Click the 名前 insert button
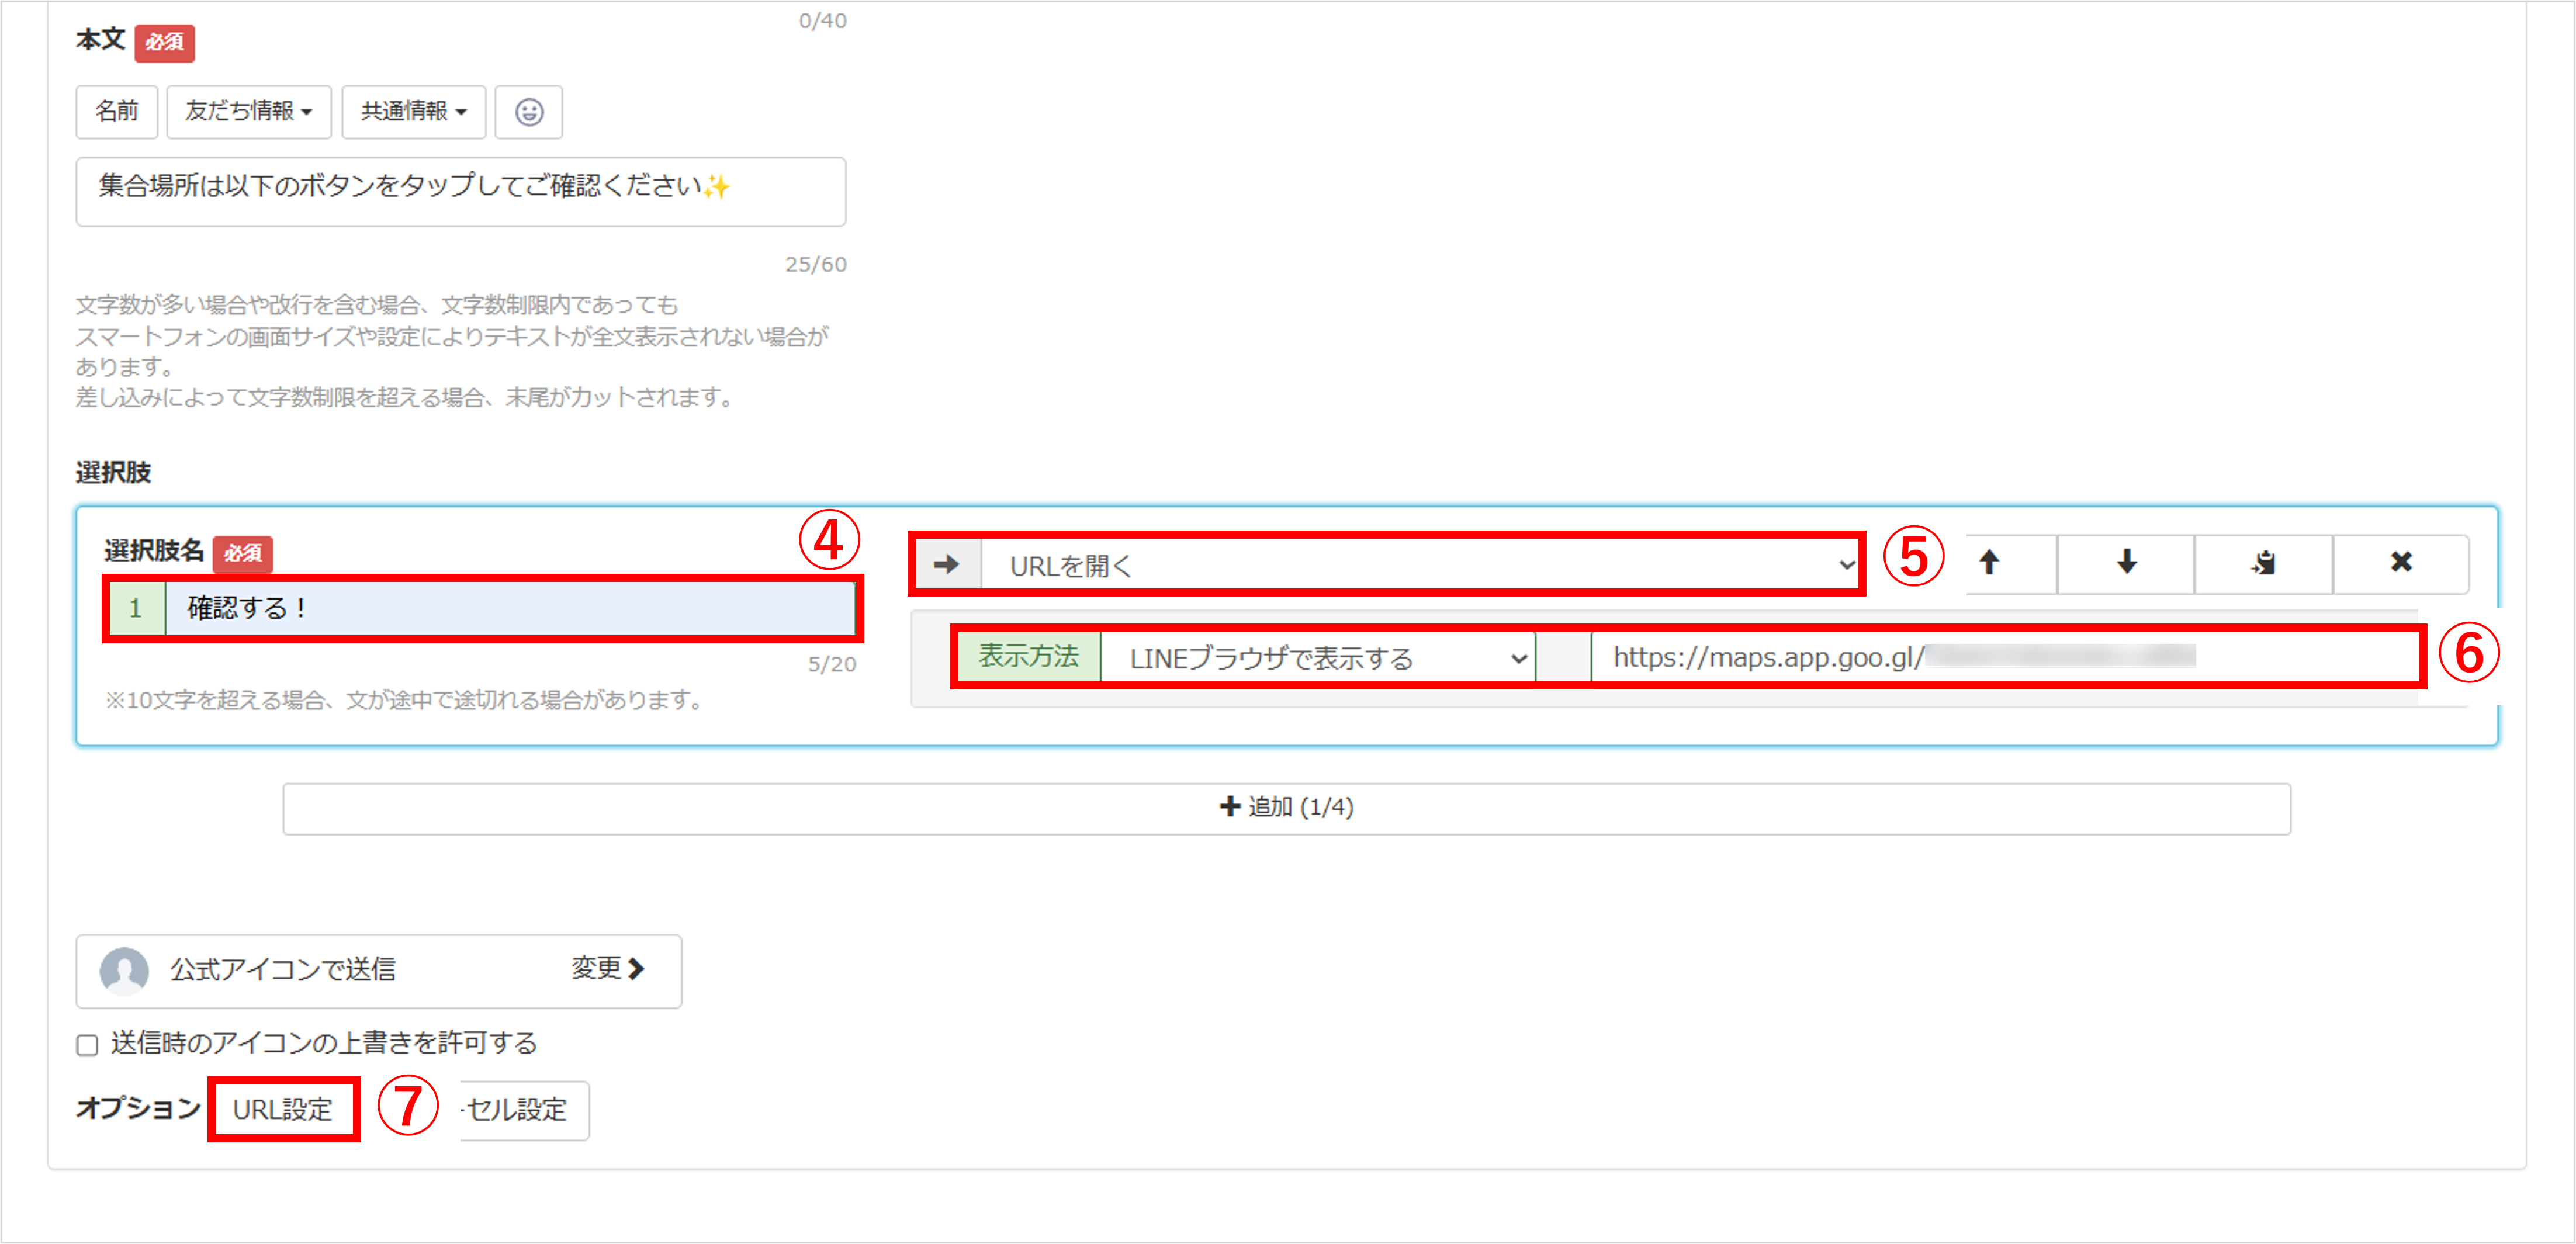Image resolution: width=2576 pixels, height=1244 pixels. click(x=116, y=111)
